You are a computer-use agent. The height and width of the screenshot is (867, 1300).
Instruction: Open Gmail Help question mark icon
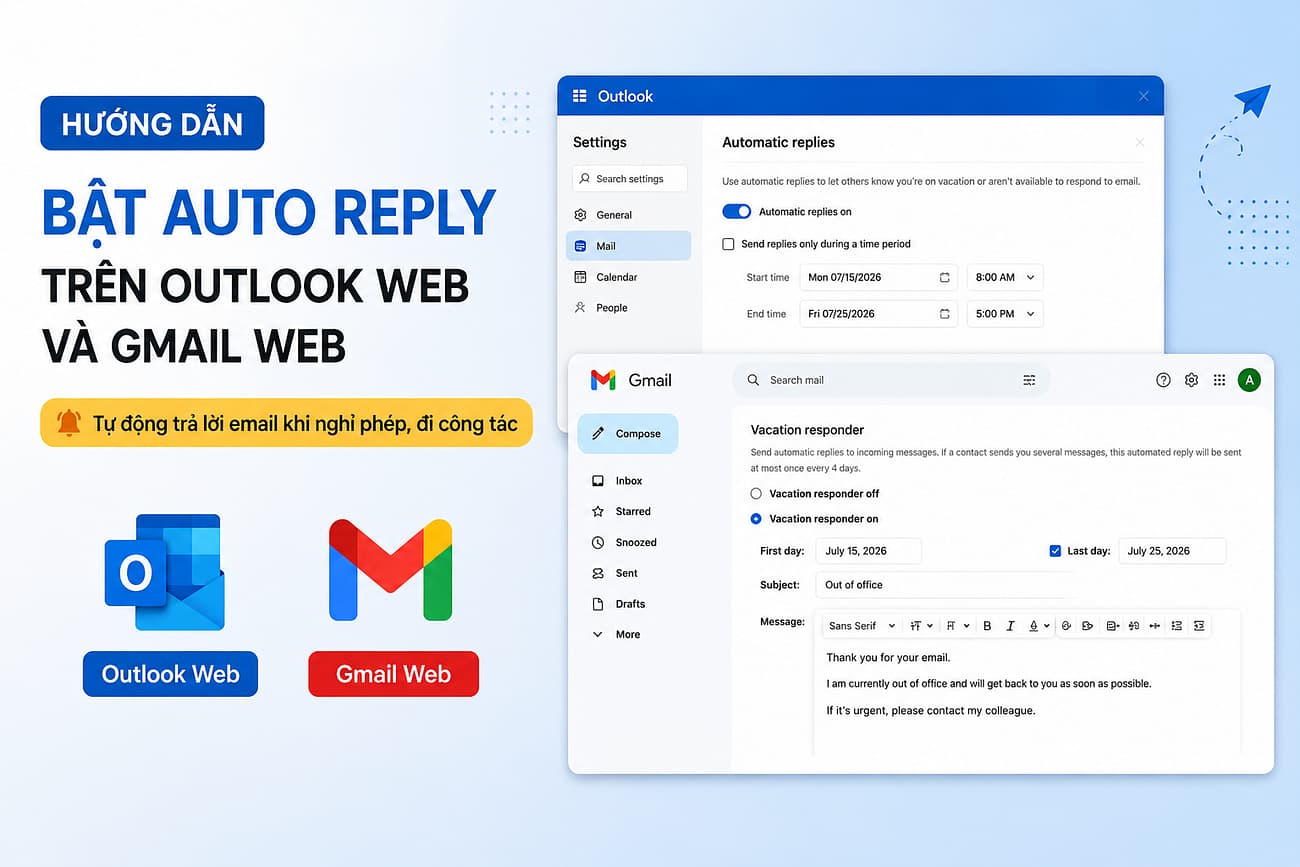coord(1163,380)
